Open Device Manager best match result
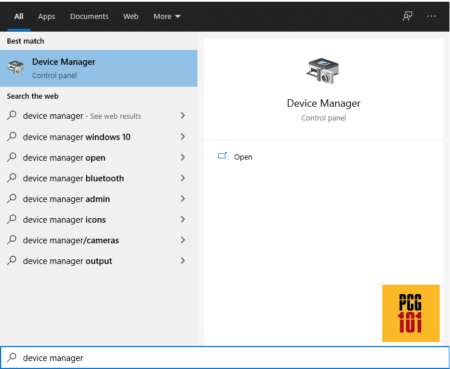Screen dimensions: 450x369 99,68
